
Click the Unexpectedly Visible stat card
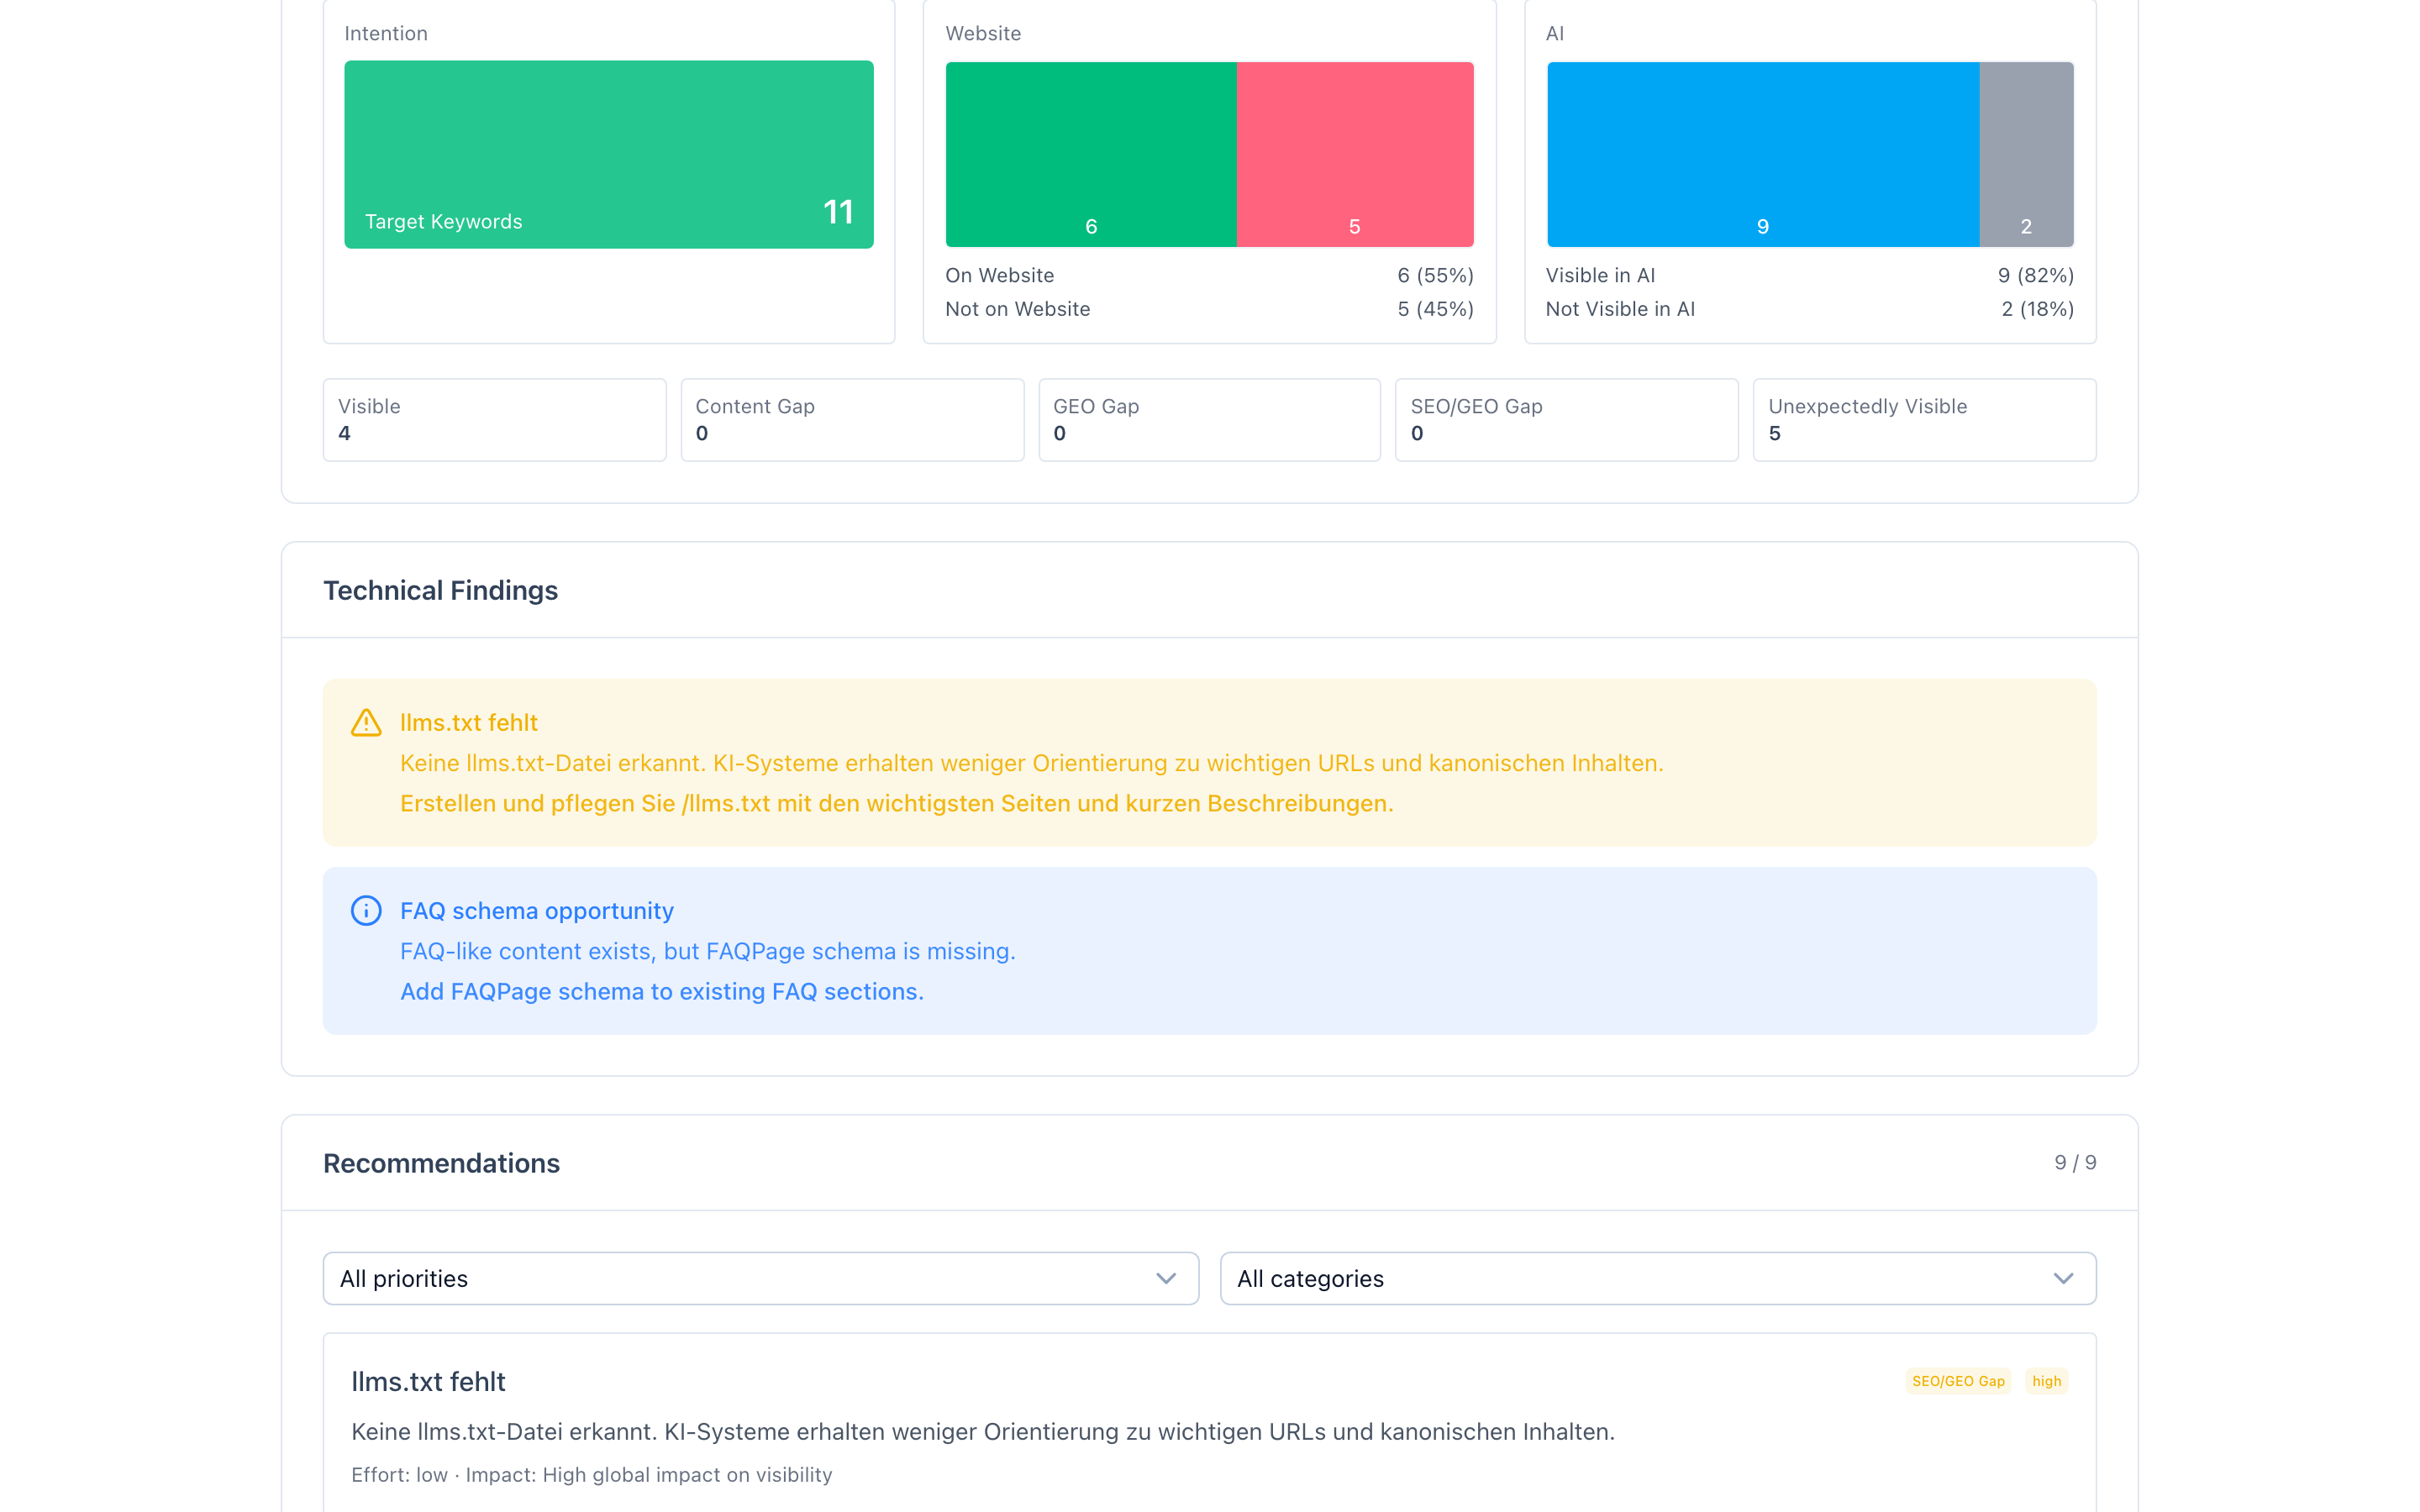1923,419
